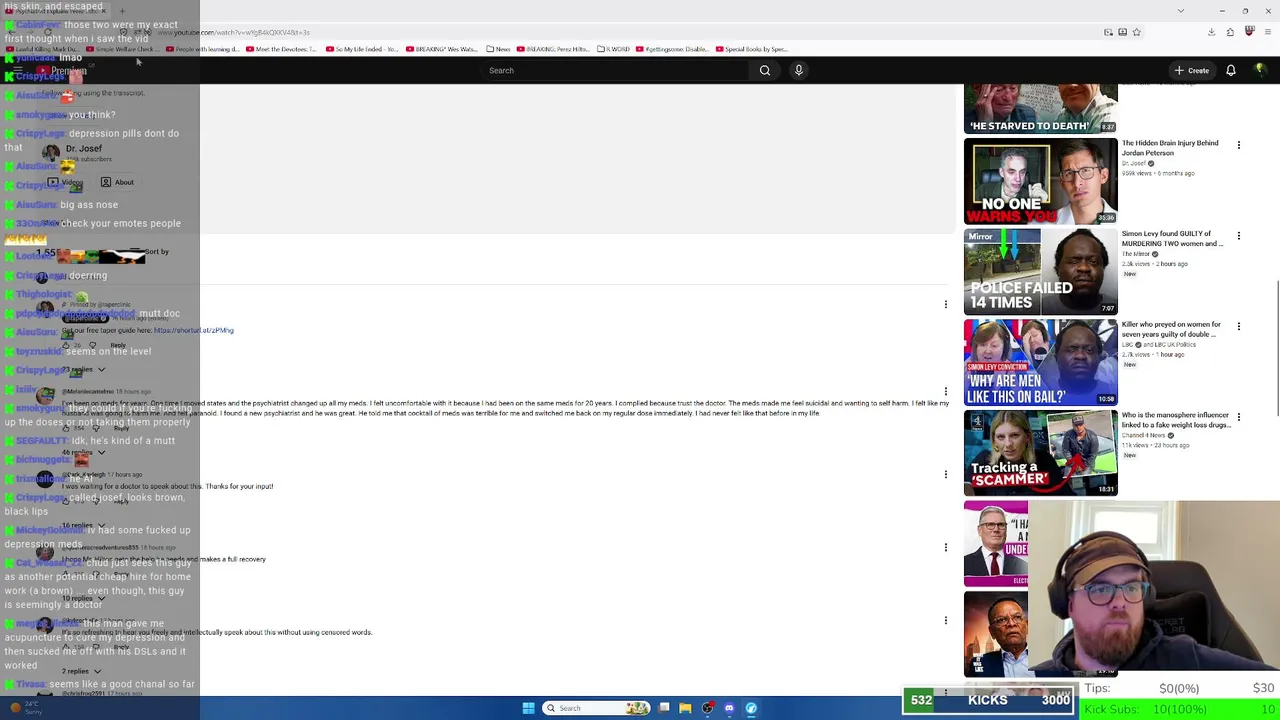Open options for 'so refreshing' comment
The image size is (1280, 720).
[x=946, y=620]
